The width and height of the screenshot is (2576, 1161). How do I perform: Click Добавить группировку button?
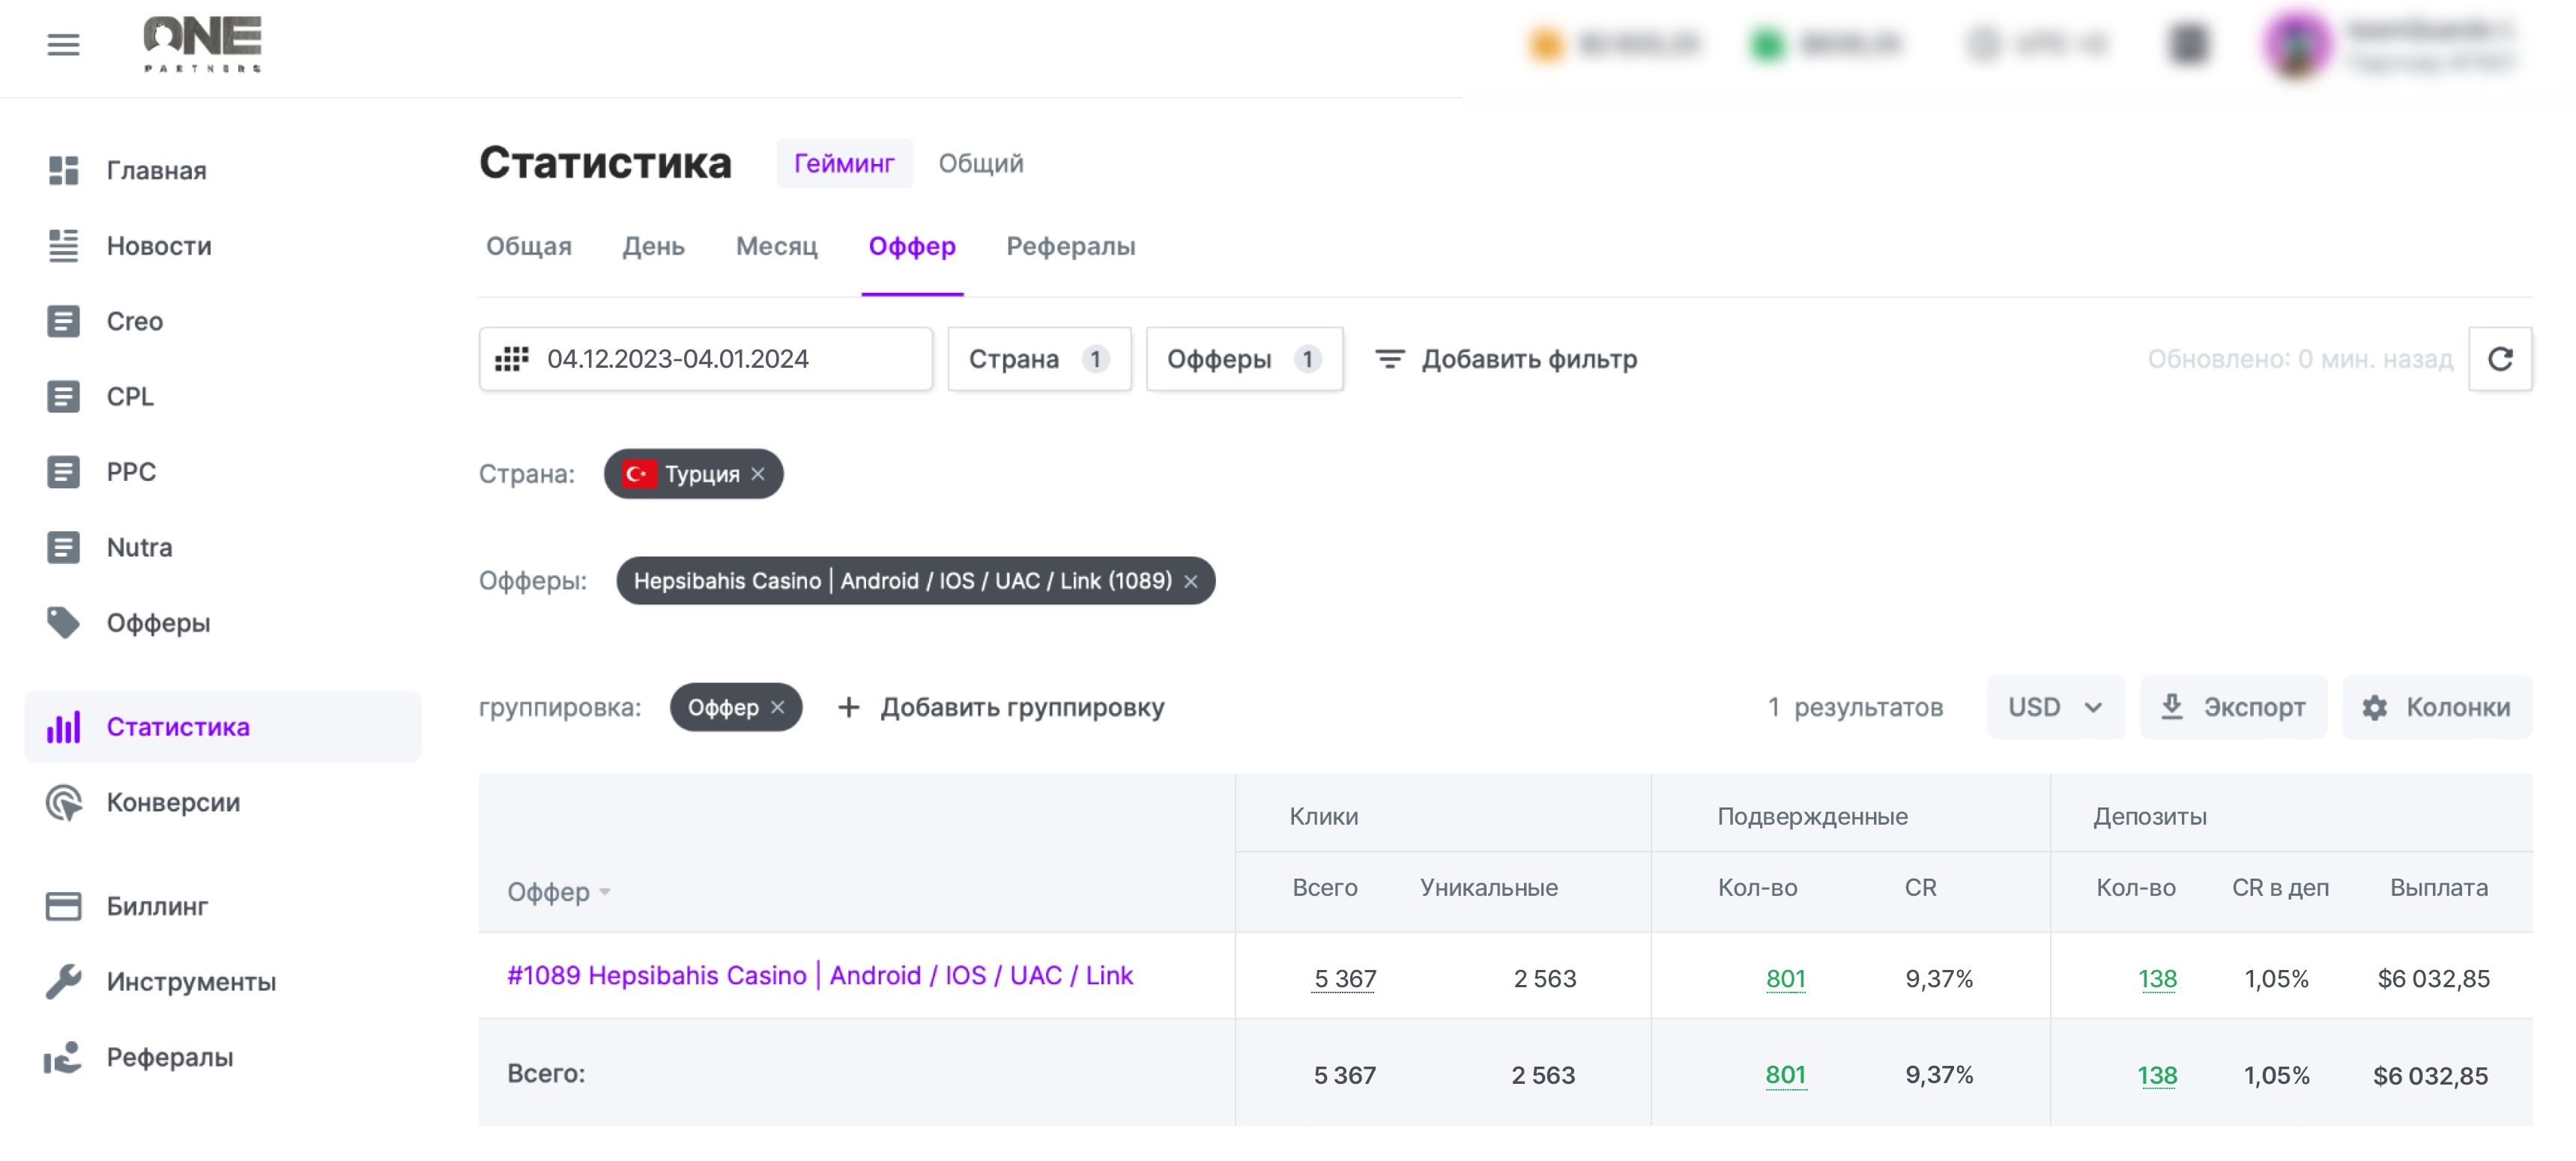click(1001, 707)
